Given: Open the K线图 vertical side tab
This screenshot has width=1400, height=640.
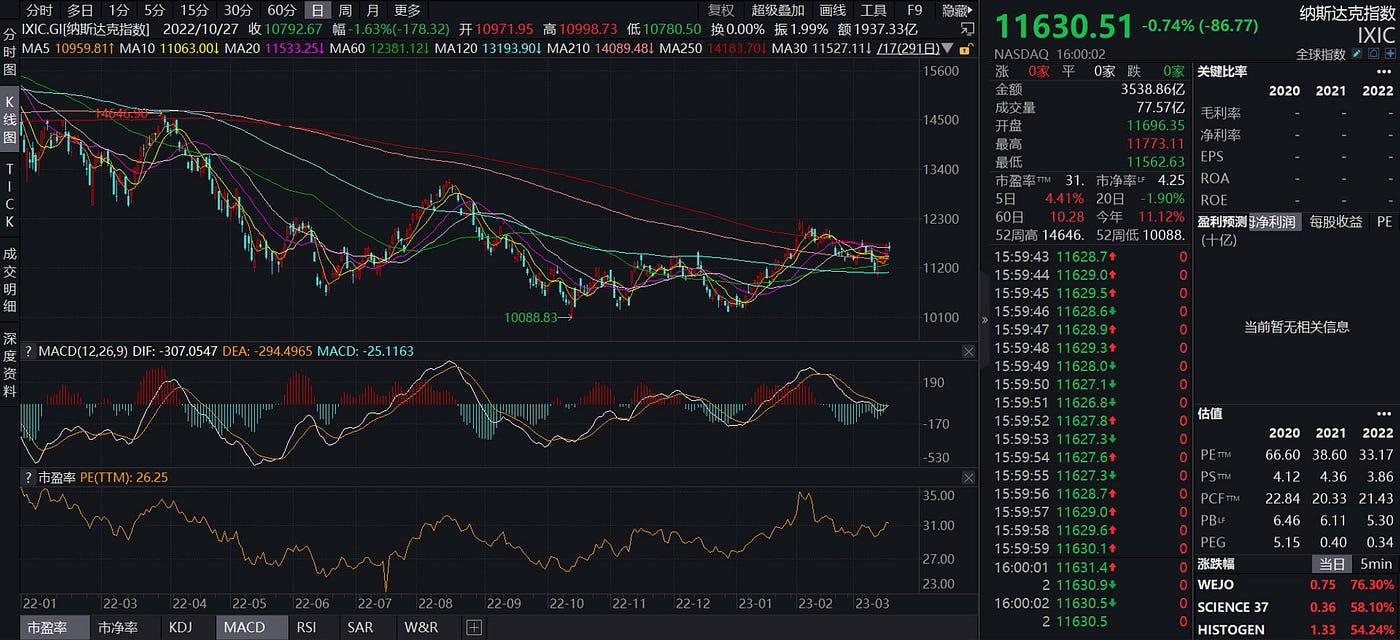Looking at the screenshot, I should click(10, 118).
